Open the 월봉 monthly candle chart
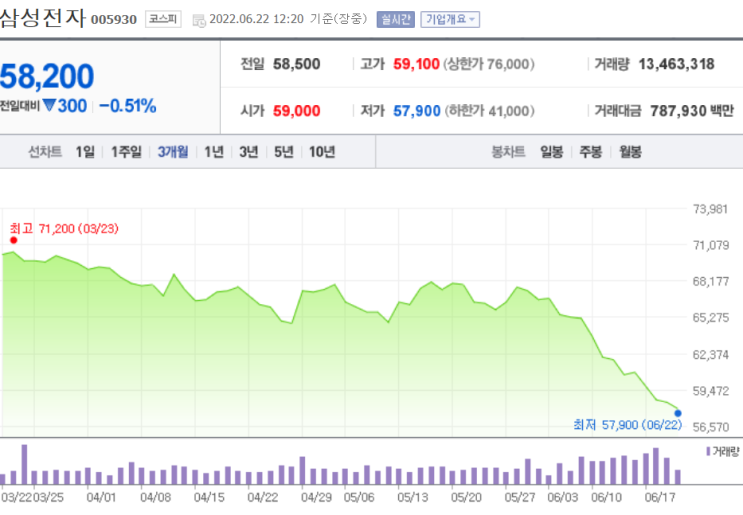 tap(631, 152)
